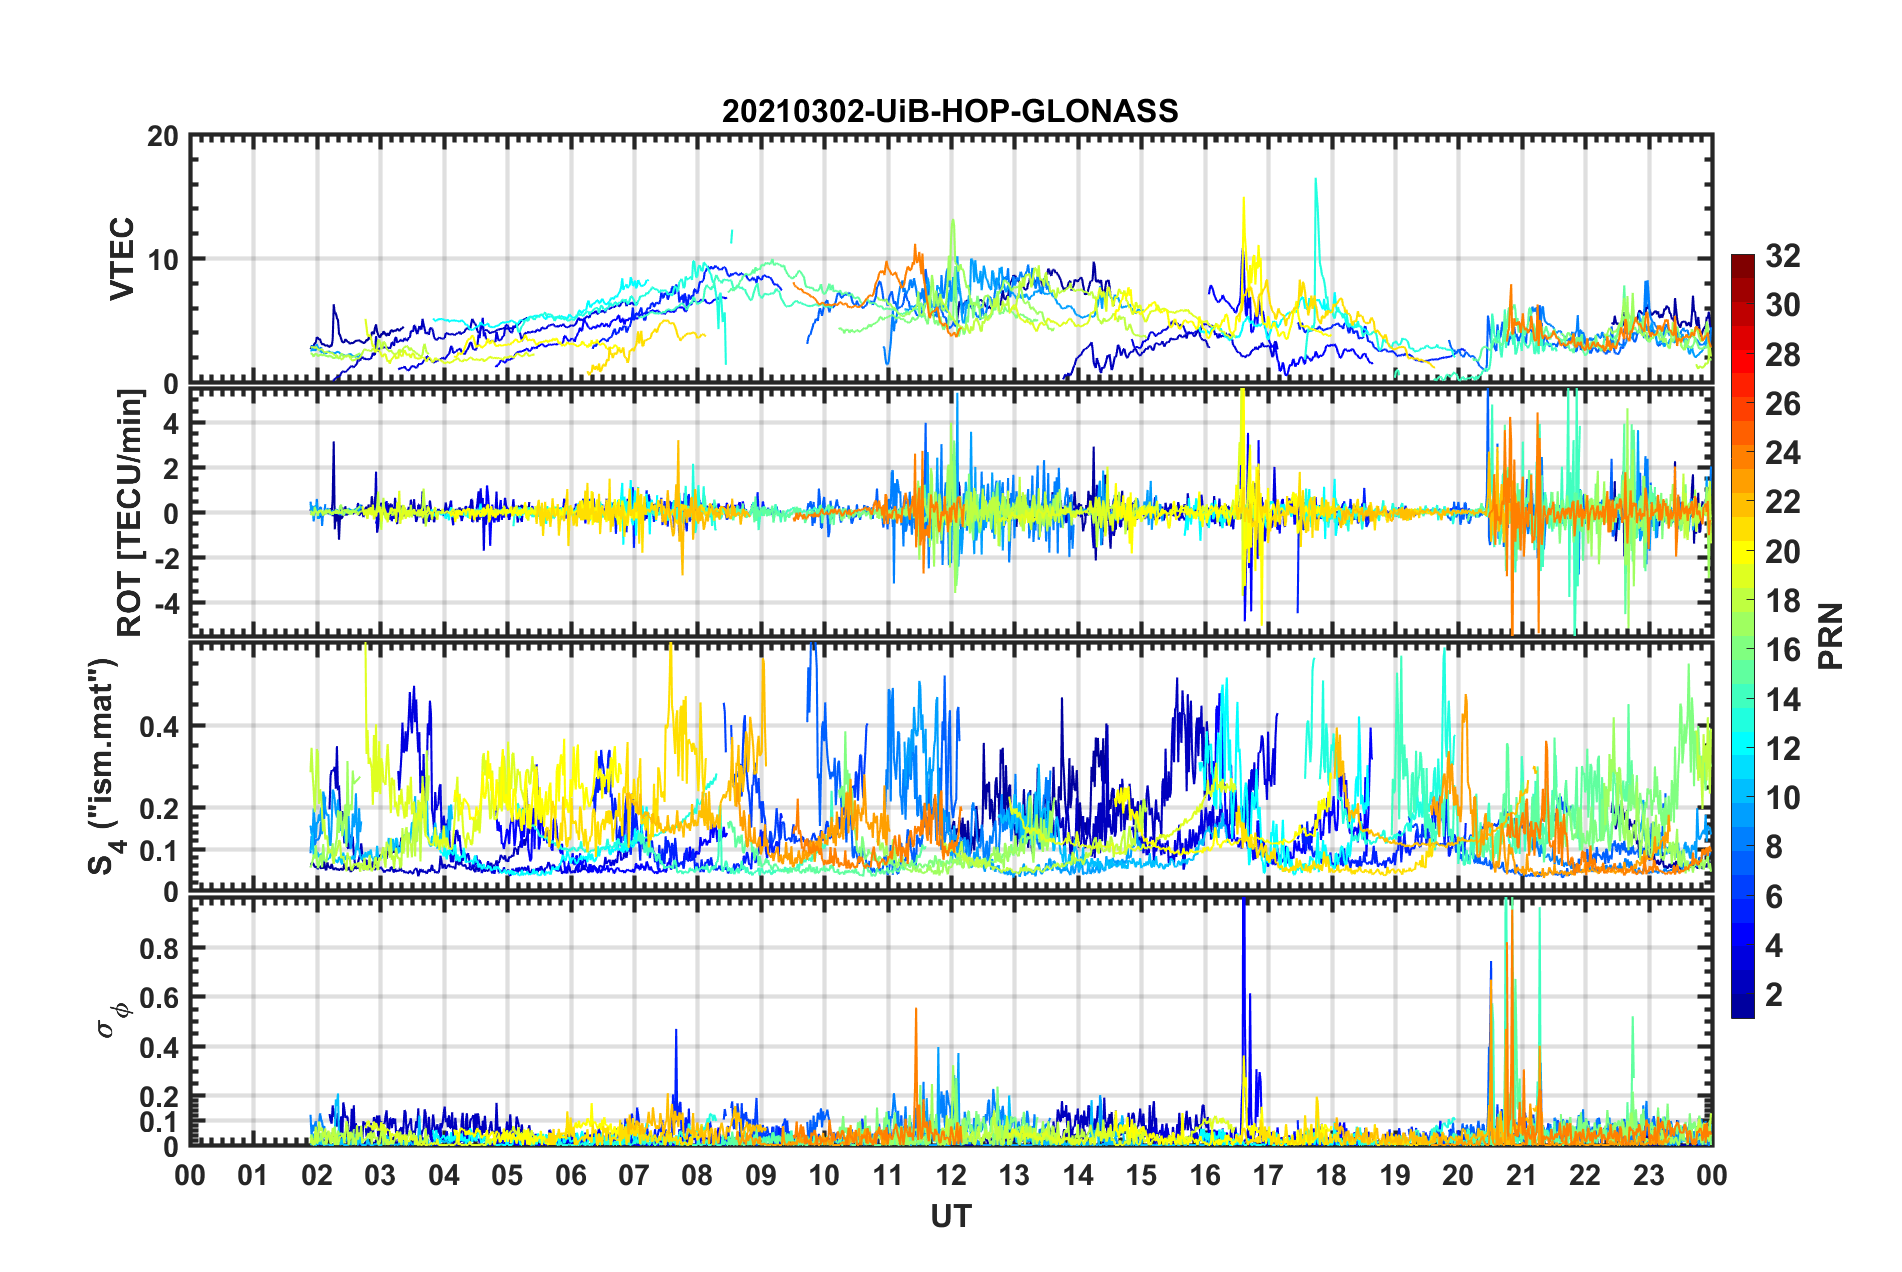
Task: Select hour tick 17 on UT axis
Action: click(x=1268, y=1175)
